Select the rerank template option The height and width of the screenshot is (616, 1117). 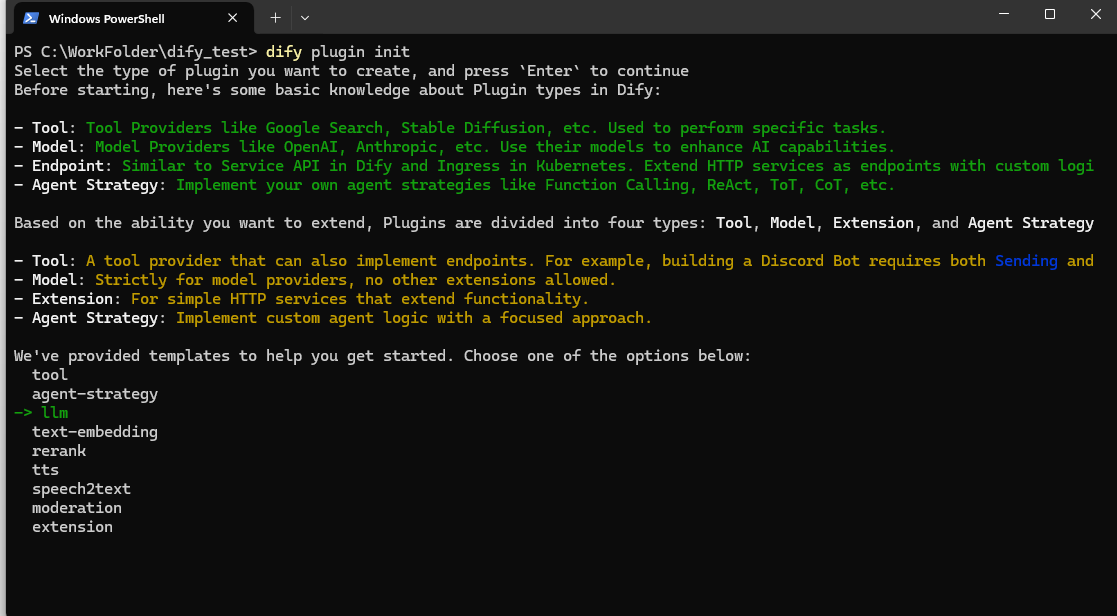[59, 450]
